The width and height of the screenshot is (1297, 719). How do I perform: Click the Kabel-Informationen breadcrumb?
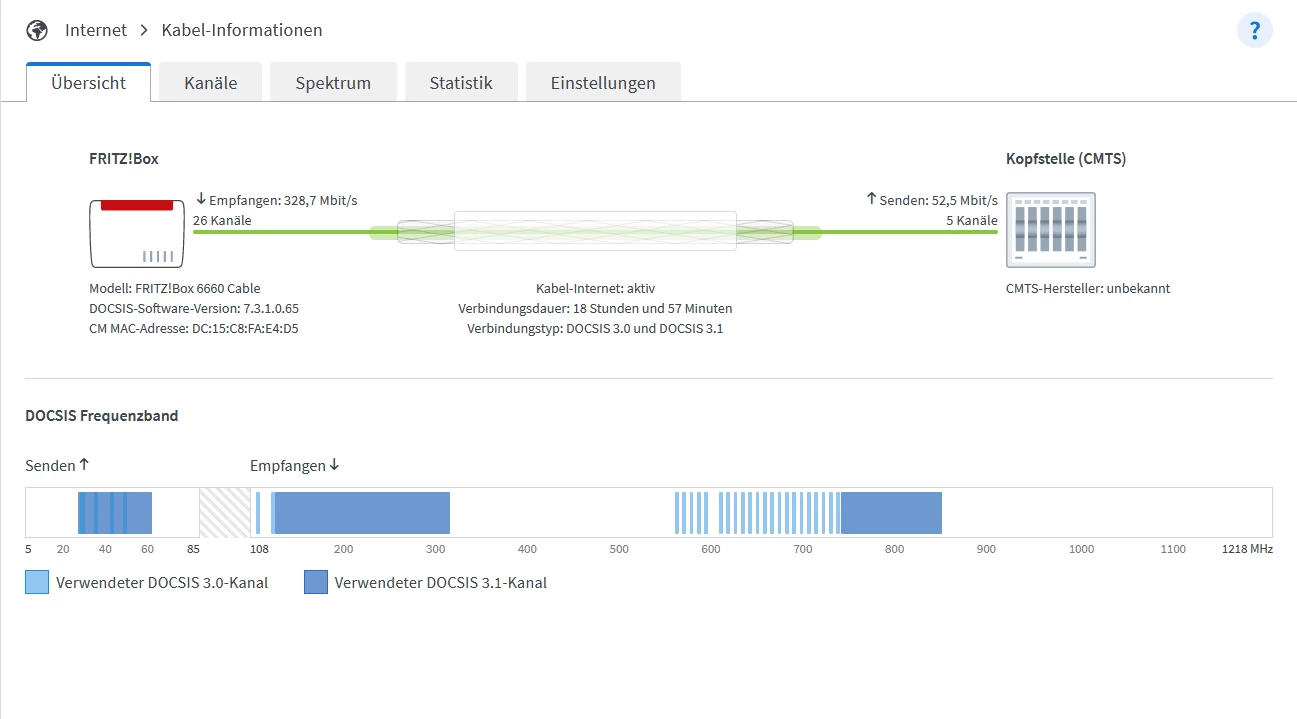point(242,30)
